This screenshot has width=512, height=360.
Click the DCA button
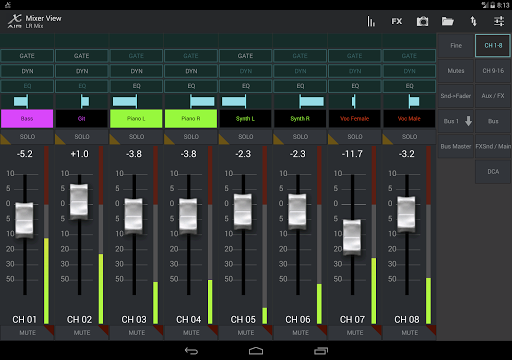pyautogui.click(x=493, y=172)
